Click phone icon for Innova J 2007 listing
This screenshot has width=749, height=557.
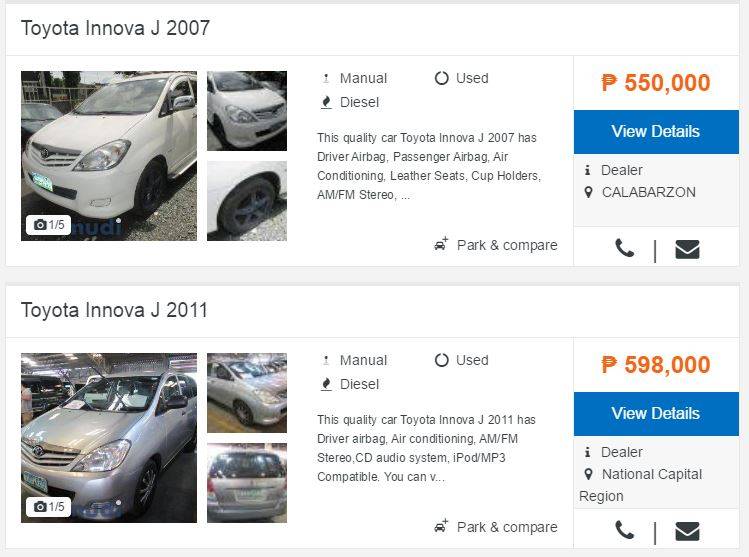click(624, 248)
